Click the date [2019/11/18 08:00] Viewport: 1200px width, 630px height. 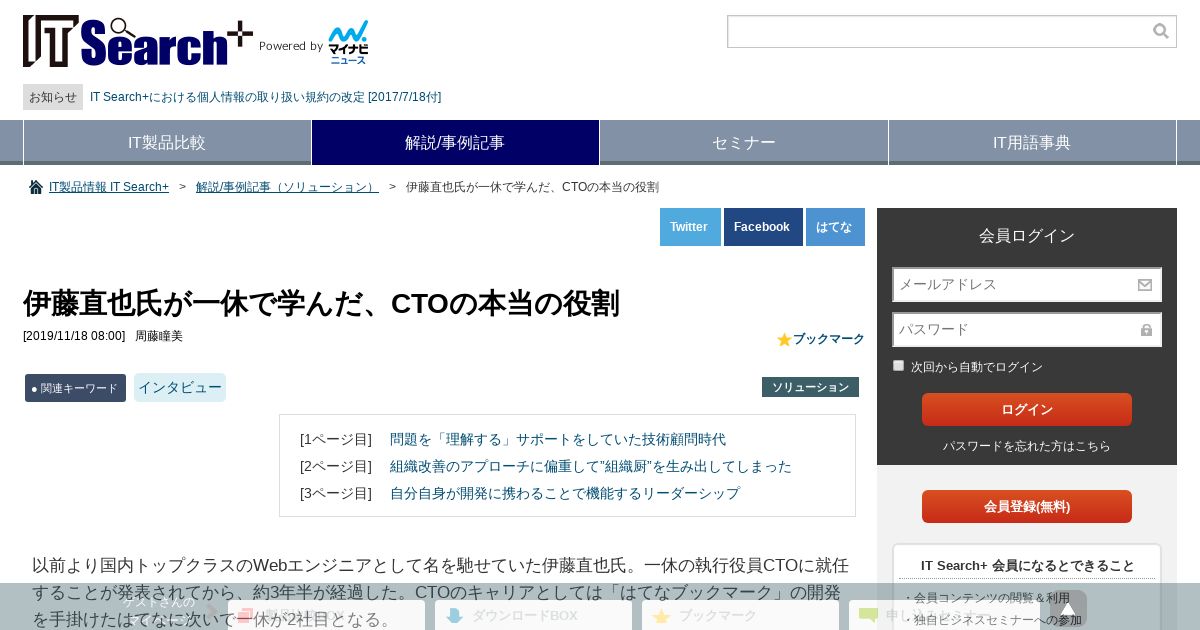click(x=74, y=336)
